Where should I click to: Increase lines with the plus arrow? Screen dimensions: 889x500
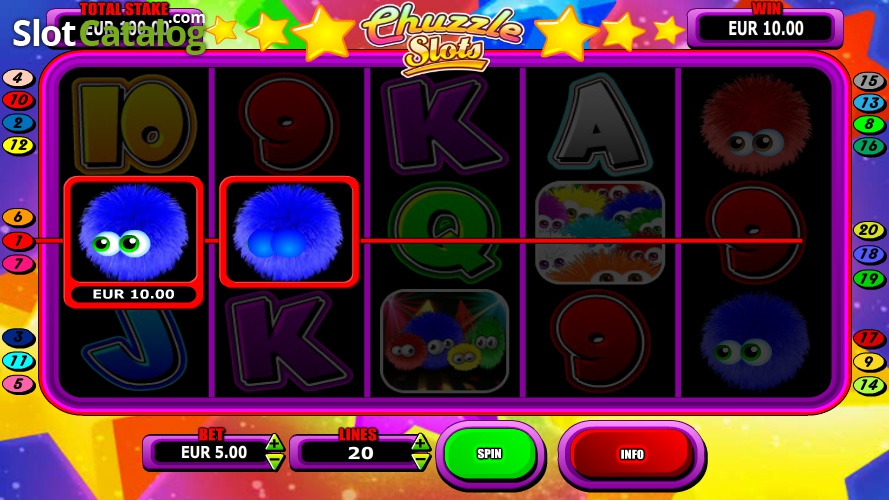pos(421,442)
